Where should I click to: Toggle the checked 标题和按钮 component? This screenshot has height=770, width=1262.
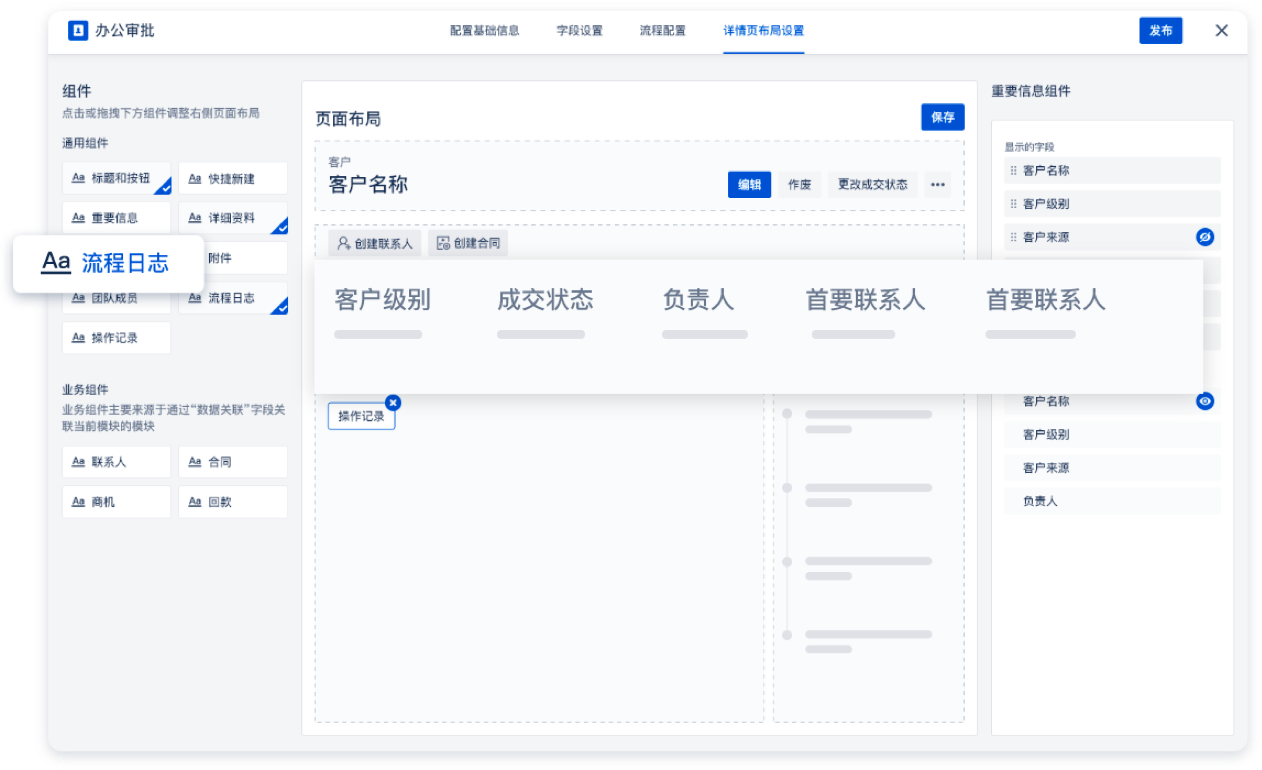[116, 178]
